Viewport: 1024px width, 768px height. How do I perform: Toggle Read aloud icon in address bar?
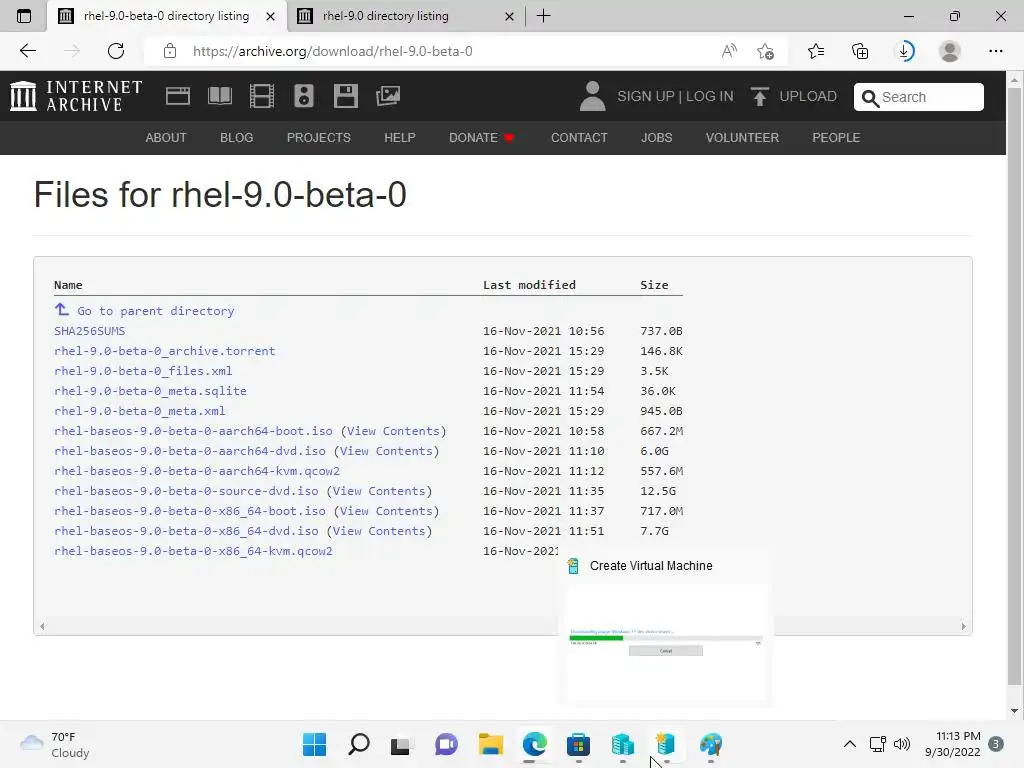click(x=729, y=51)
